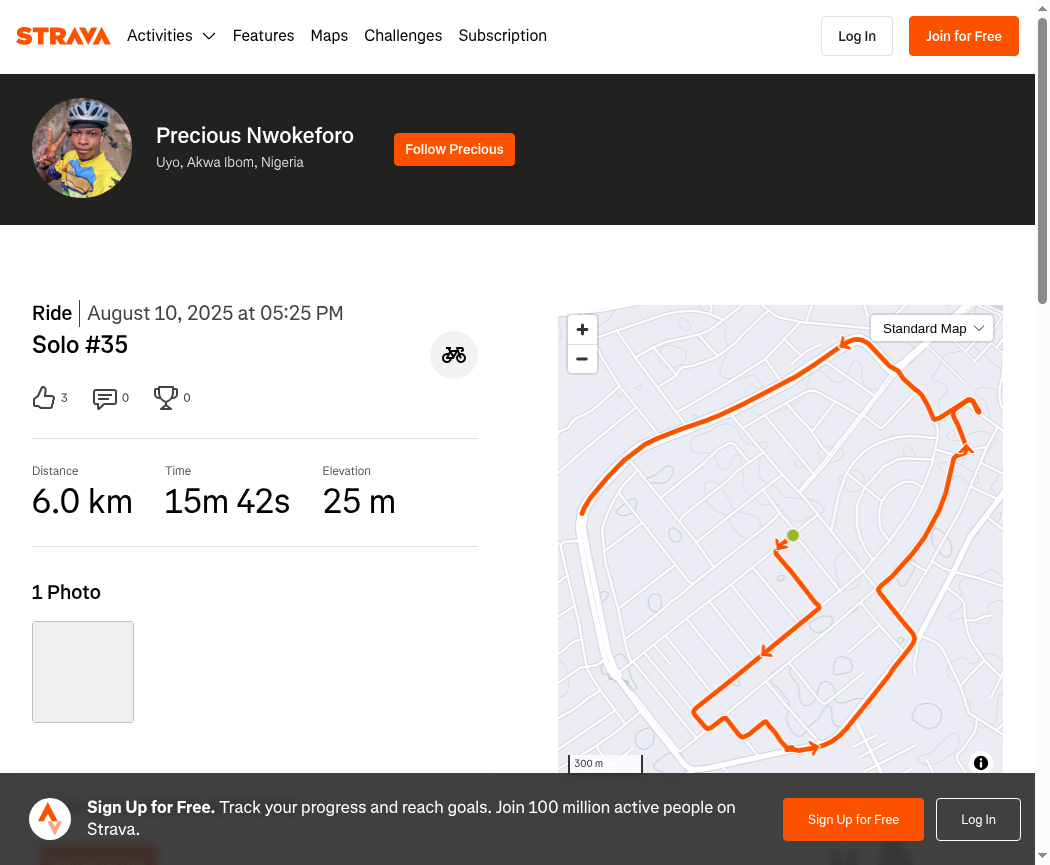Give kudos with the thumbs-up icon
Image resolution: width=1050 pixels, height=865 pixels.
(43, 398)
